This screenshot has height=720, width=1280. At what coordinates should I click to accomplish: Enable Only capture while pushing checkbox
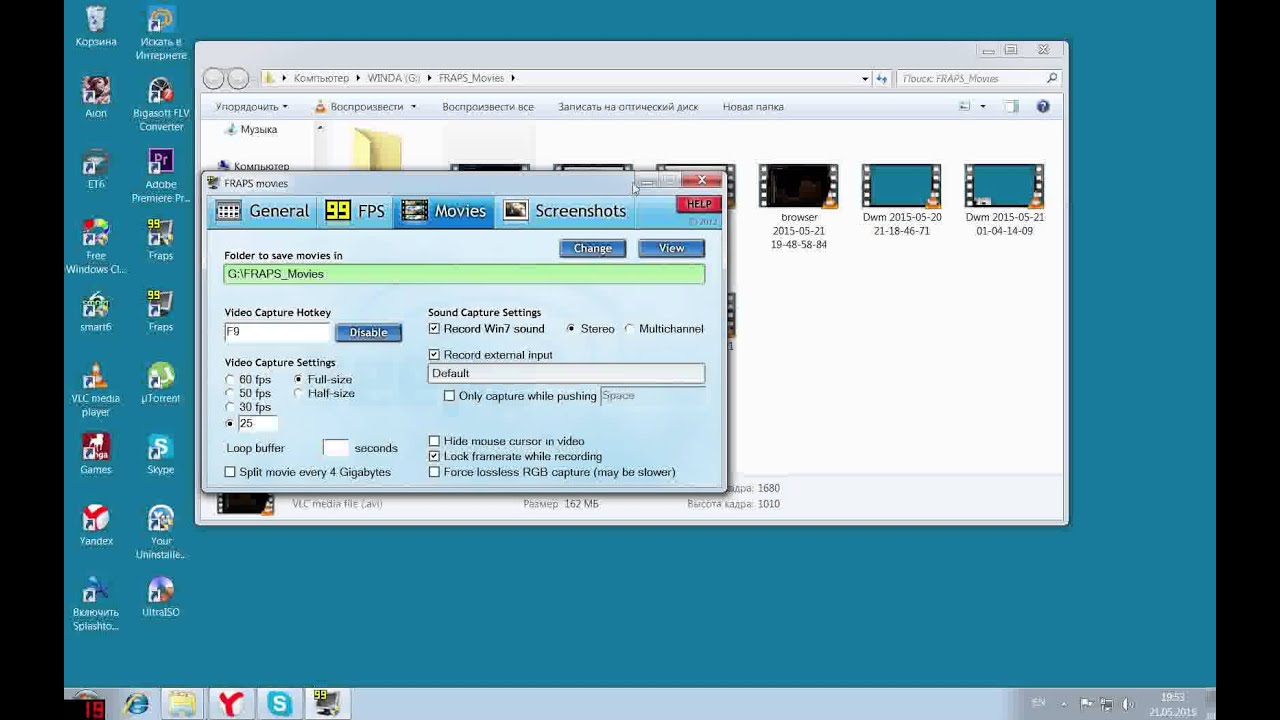449,396
